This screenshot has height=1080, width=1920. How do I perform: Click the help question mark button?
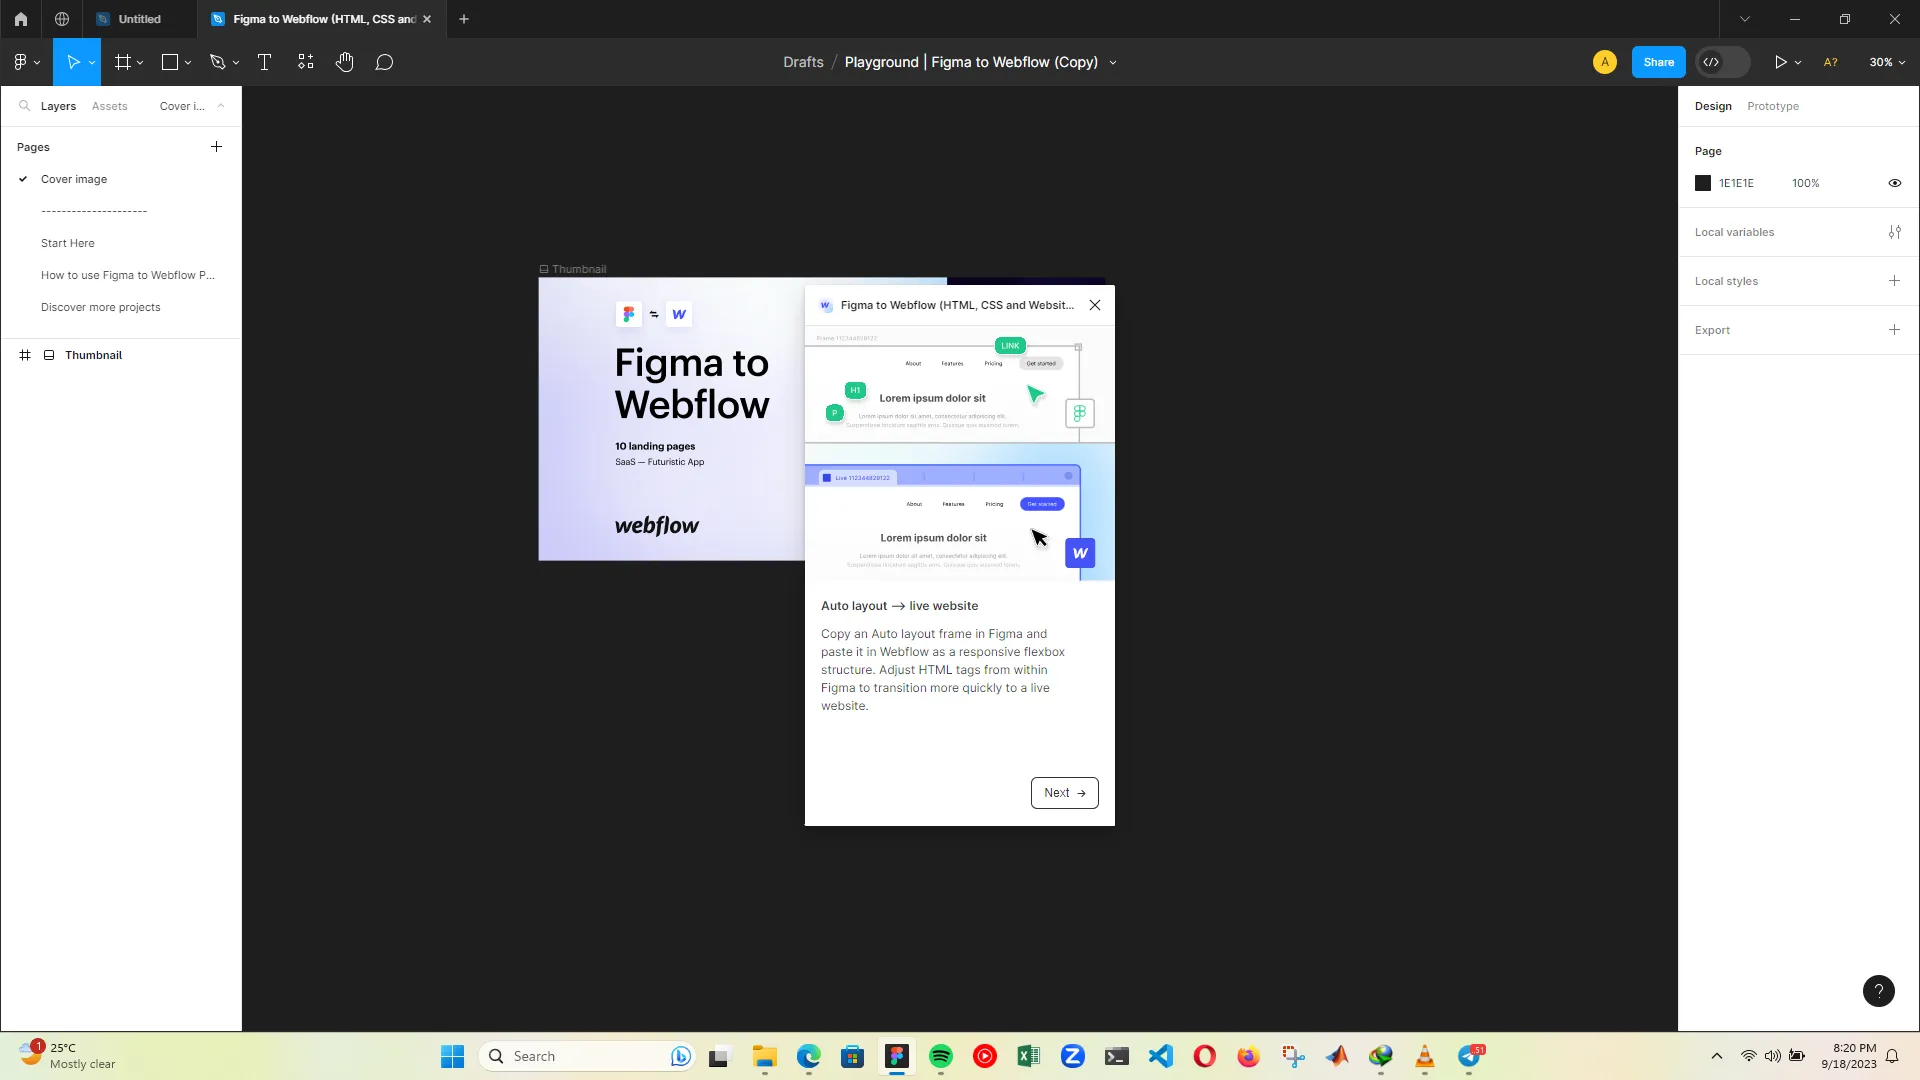click(1878, 991)
